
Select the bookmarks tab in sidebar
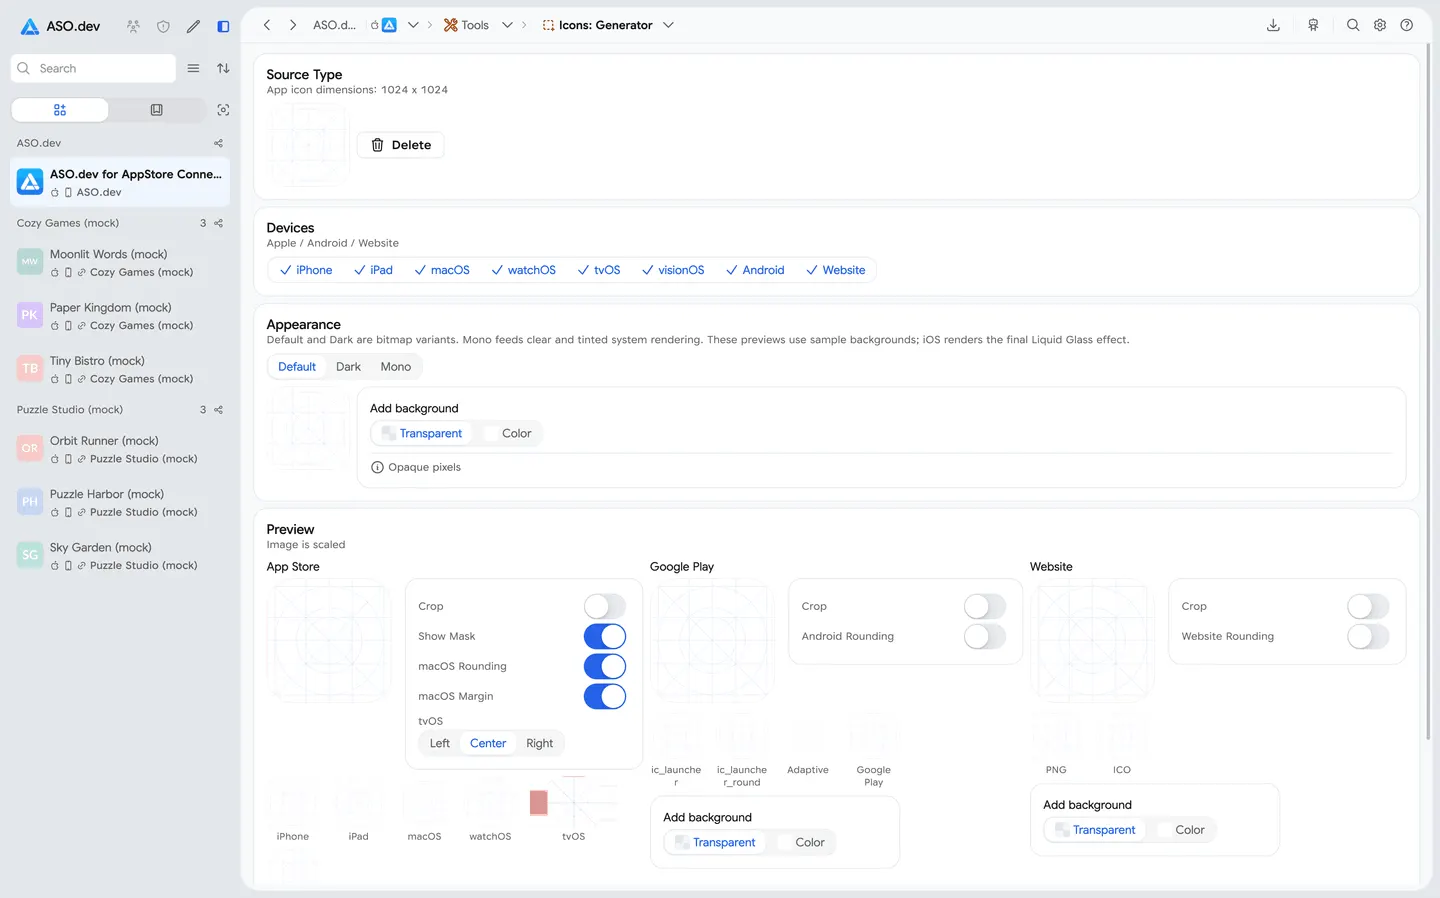[156, 110]
